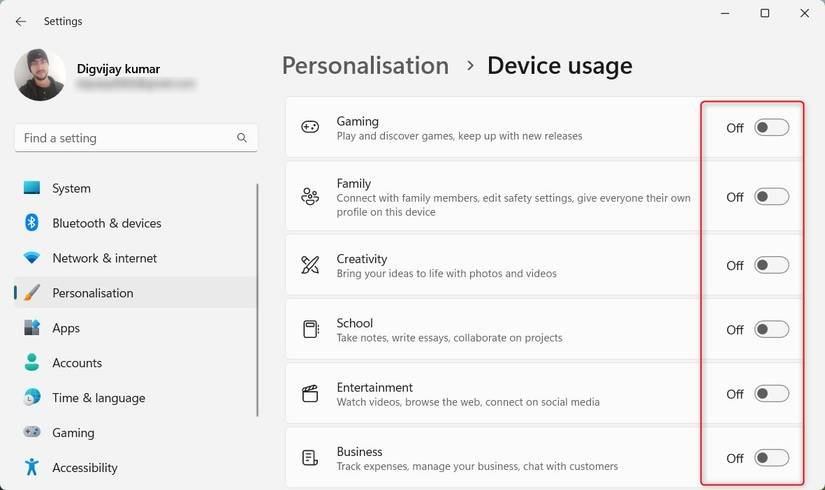Open the System settings category
Image resolution: width=825 pixels, height=490 pixels.
click(71, 188)
